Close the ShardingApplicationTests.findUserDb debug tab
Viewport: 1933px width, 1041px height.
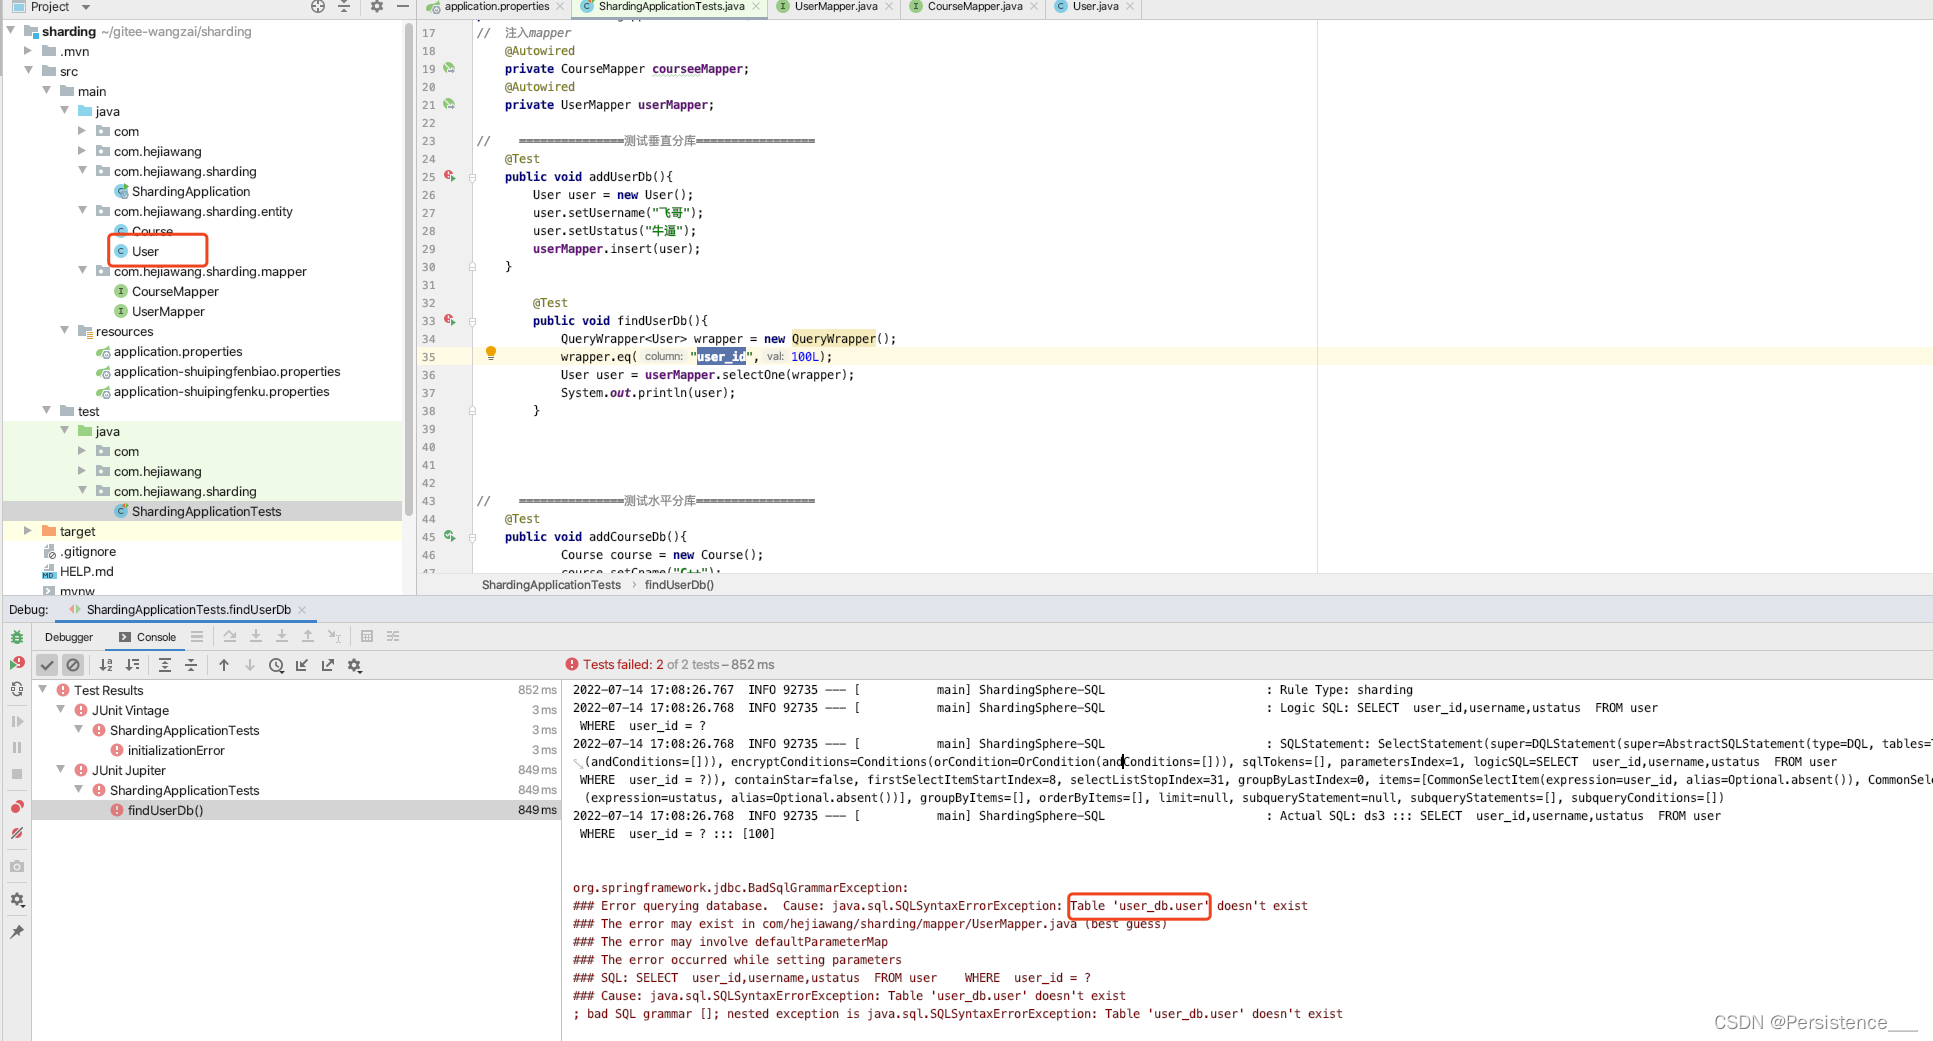coord(302,610)
